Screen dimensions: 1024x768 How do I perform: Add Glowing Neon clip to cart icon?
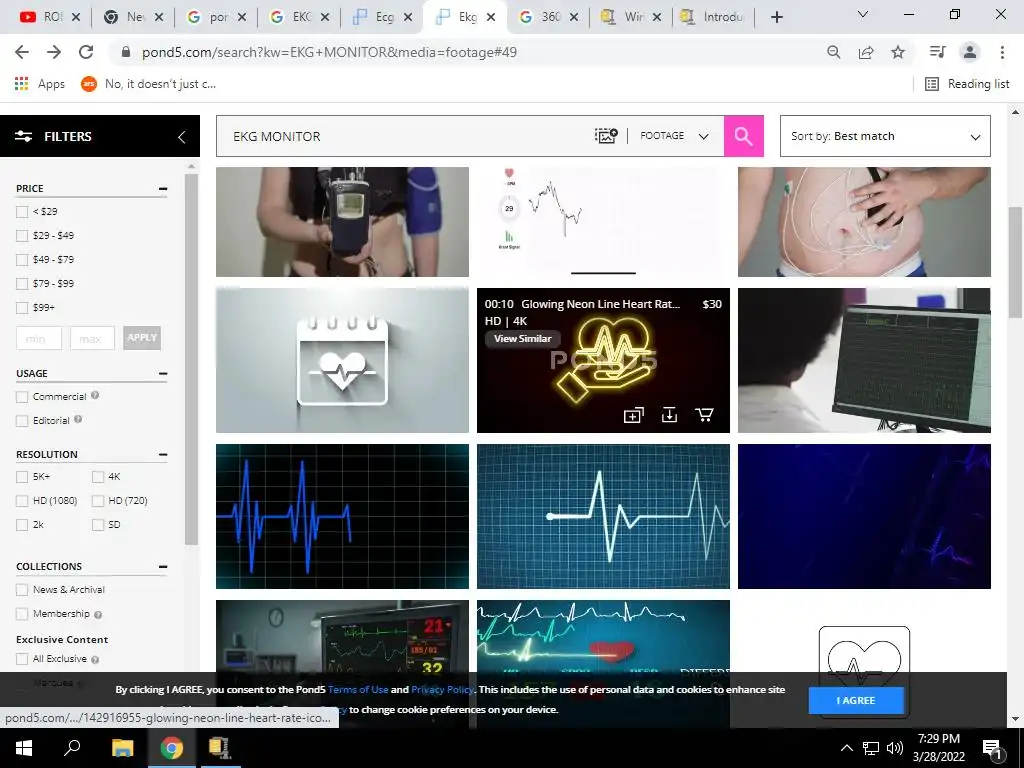[x=705, y=415]
